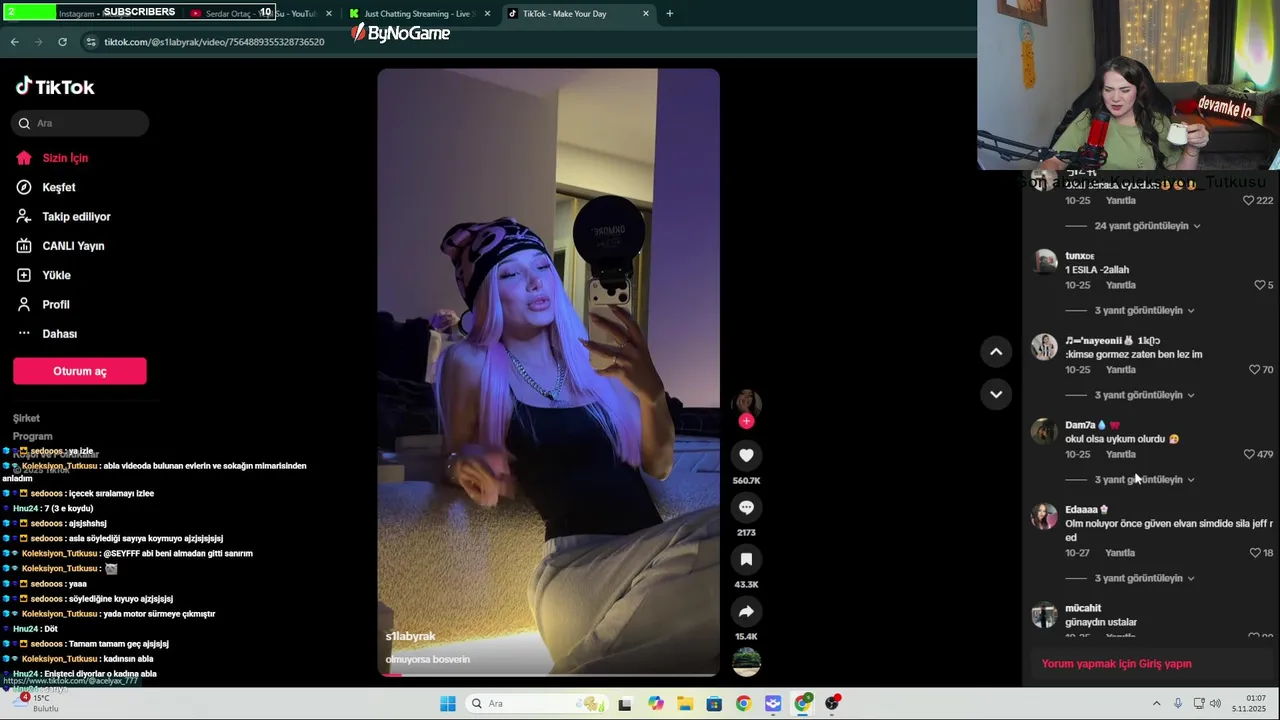Expand '24 yanıt görüntüleyin' replies

(1147, 226)
